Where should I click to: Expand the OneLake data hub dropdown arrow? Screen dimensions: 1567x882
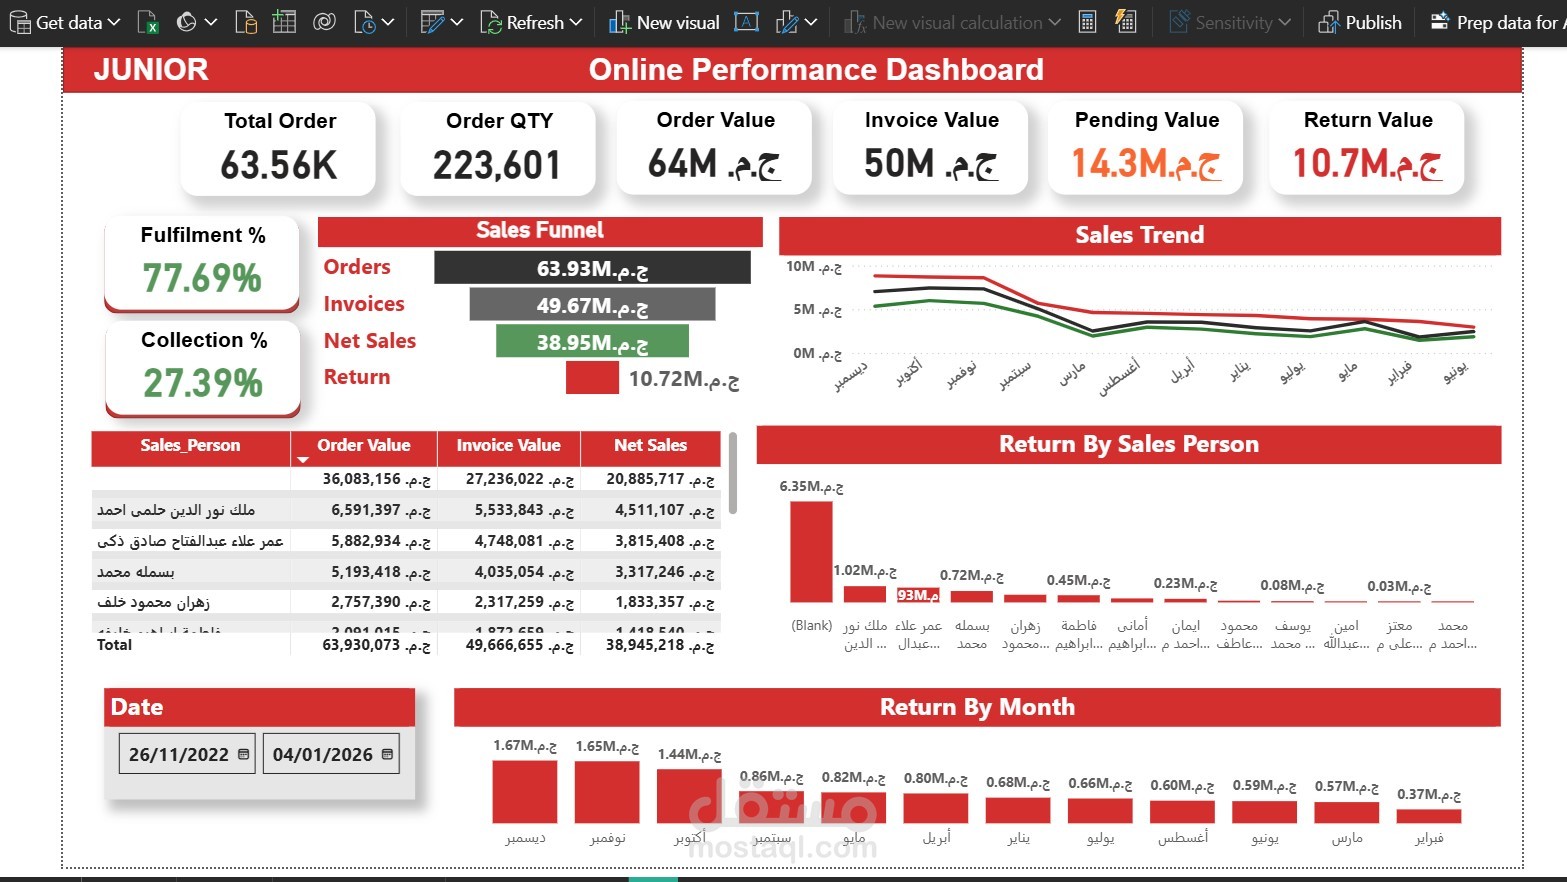pyautogui.click(x=210, y=22)
